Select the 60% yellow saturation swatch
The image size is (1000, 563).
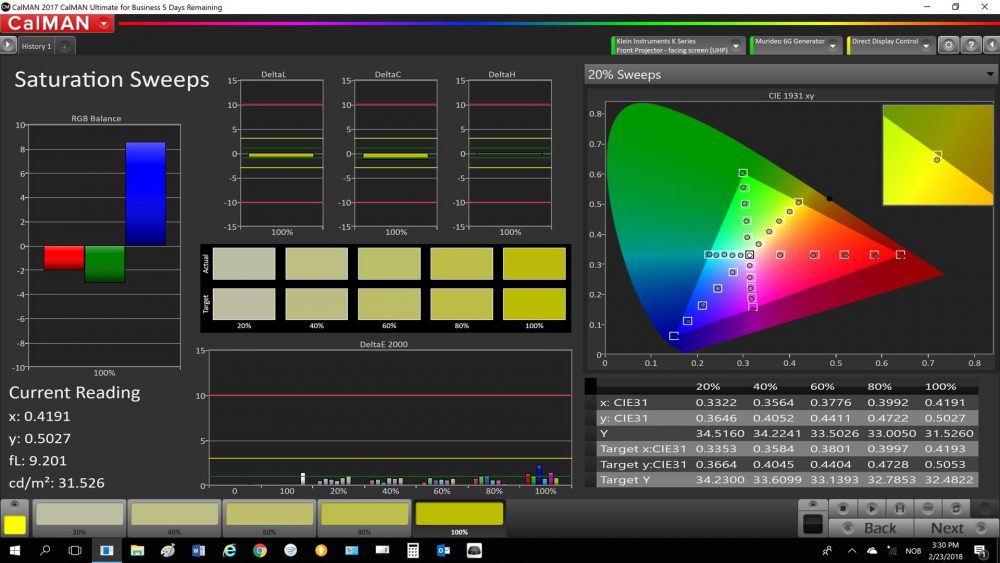pos(269,517)
